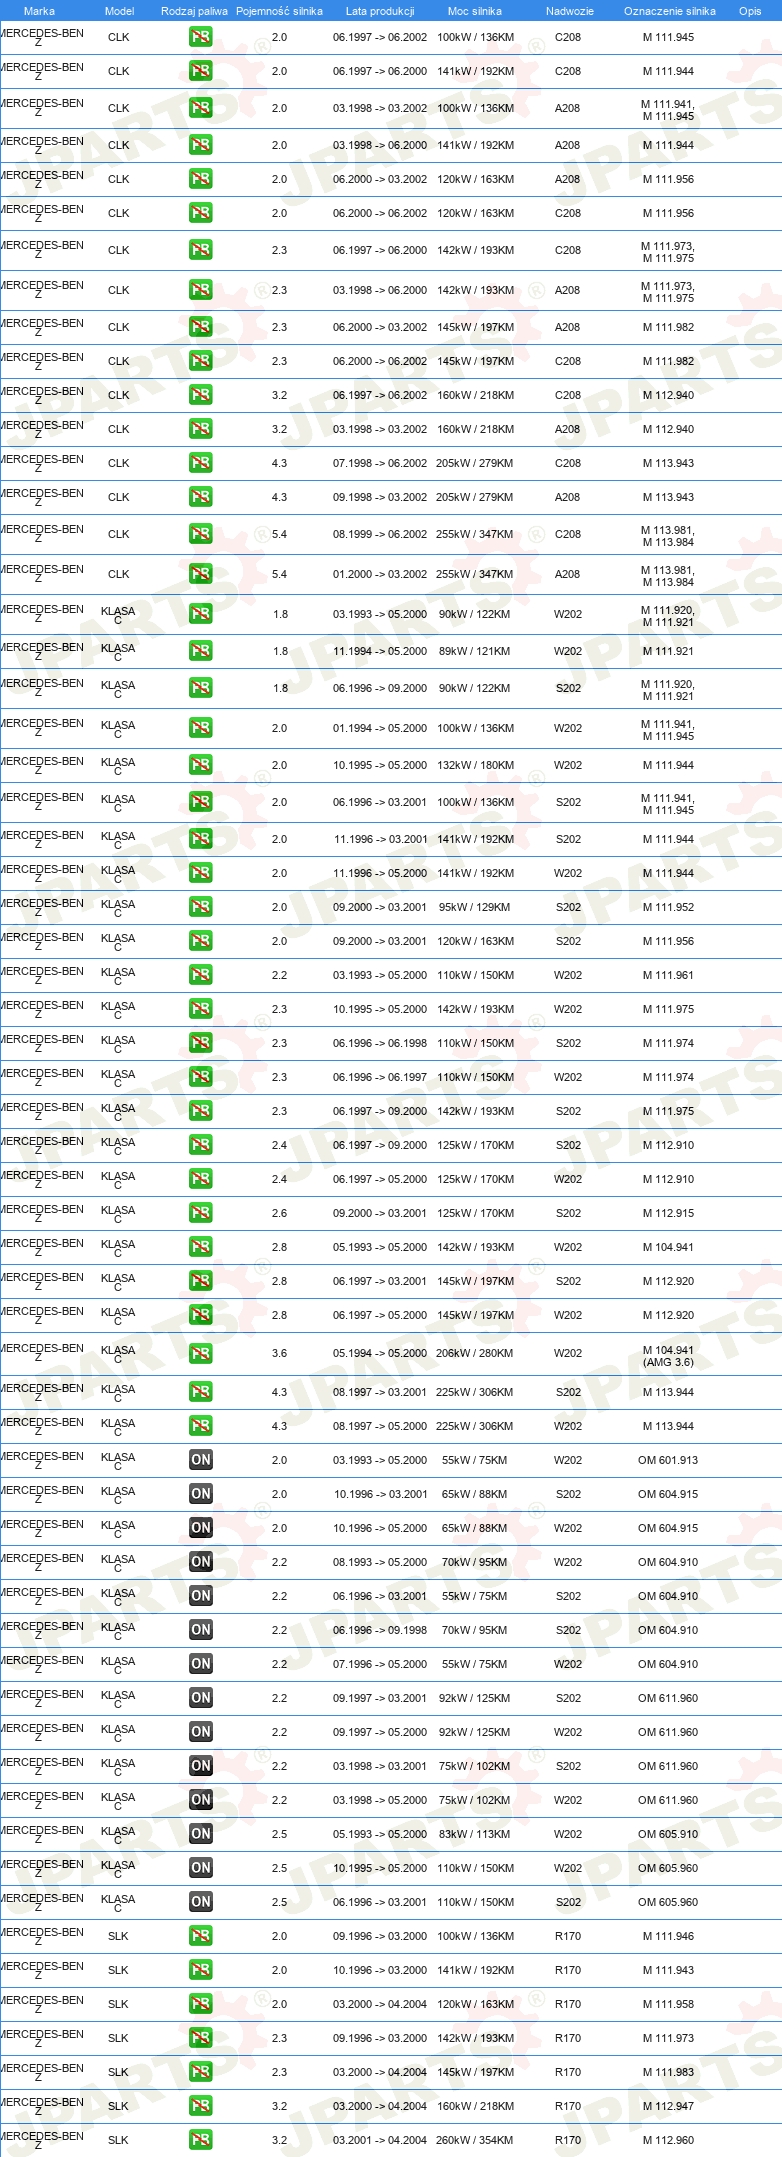The width and height of the screenshot is (782, 2157).
Task: Select the engine code M 111.952
Action: (x=668, y=907)
